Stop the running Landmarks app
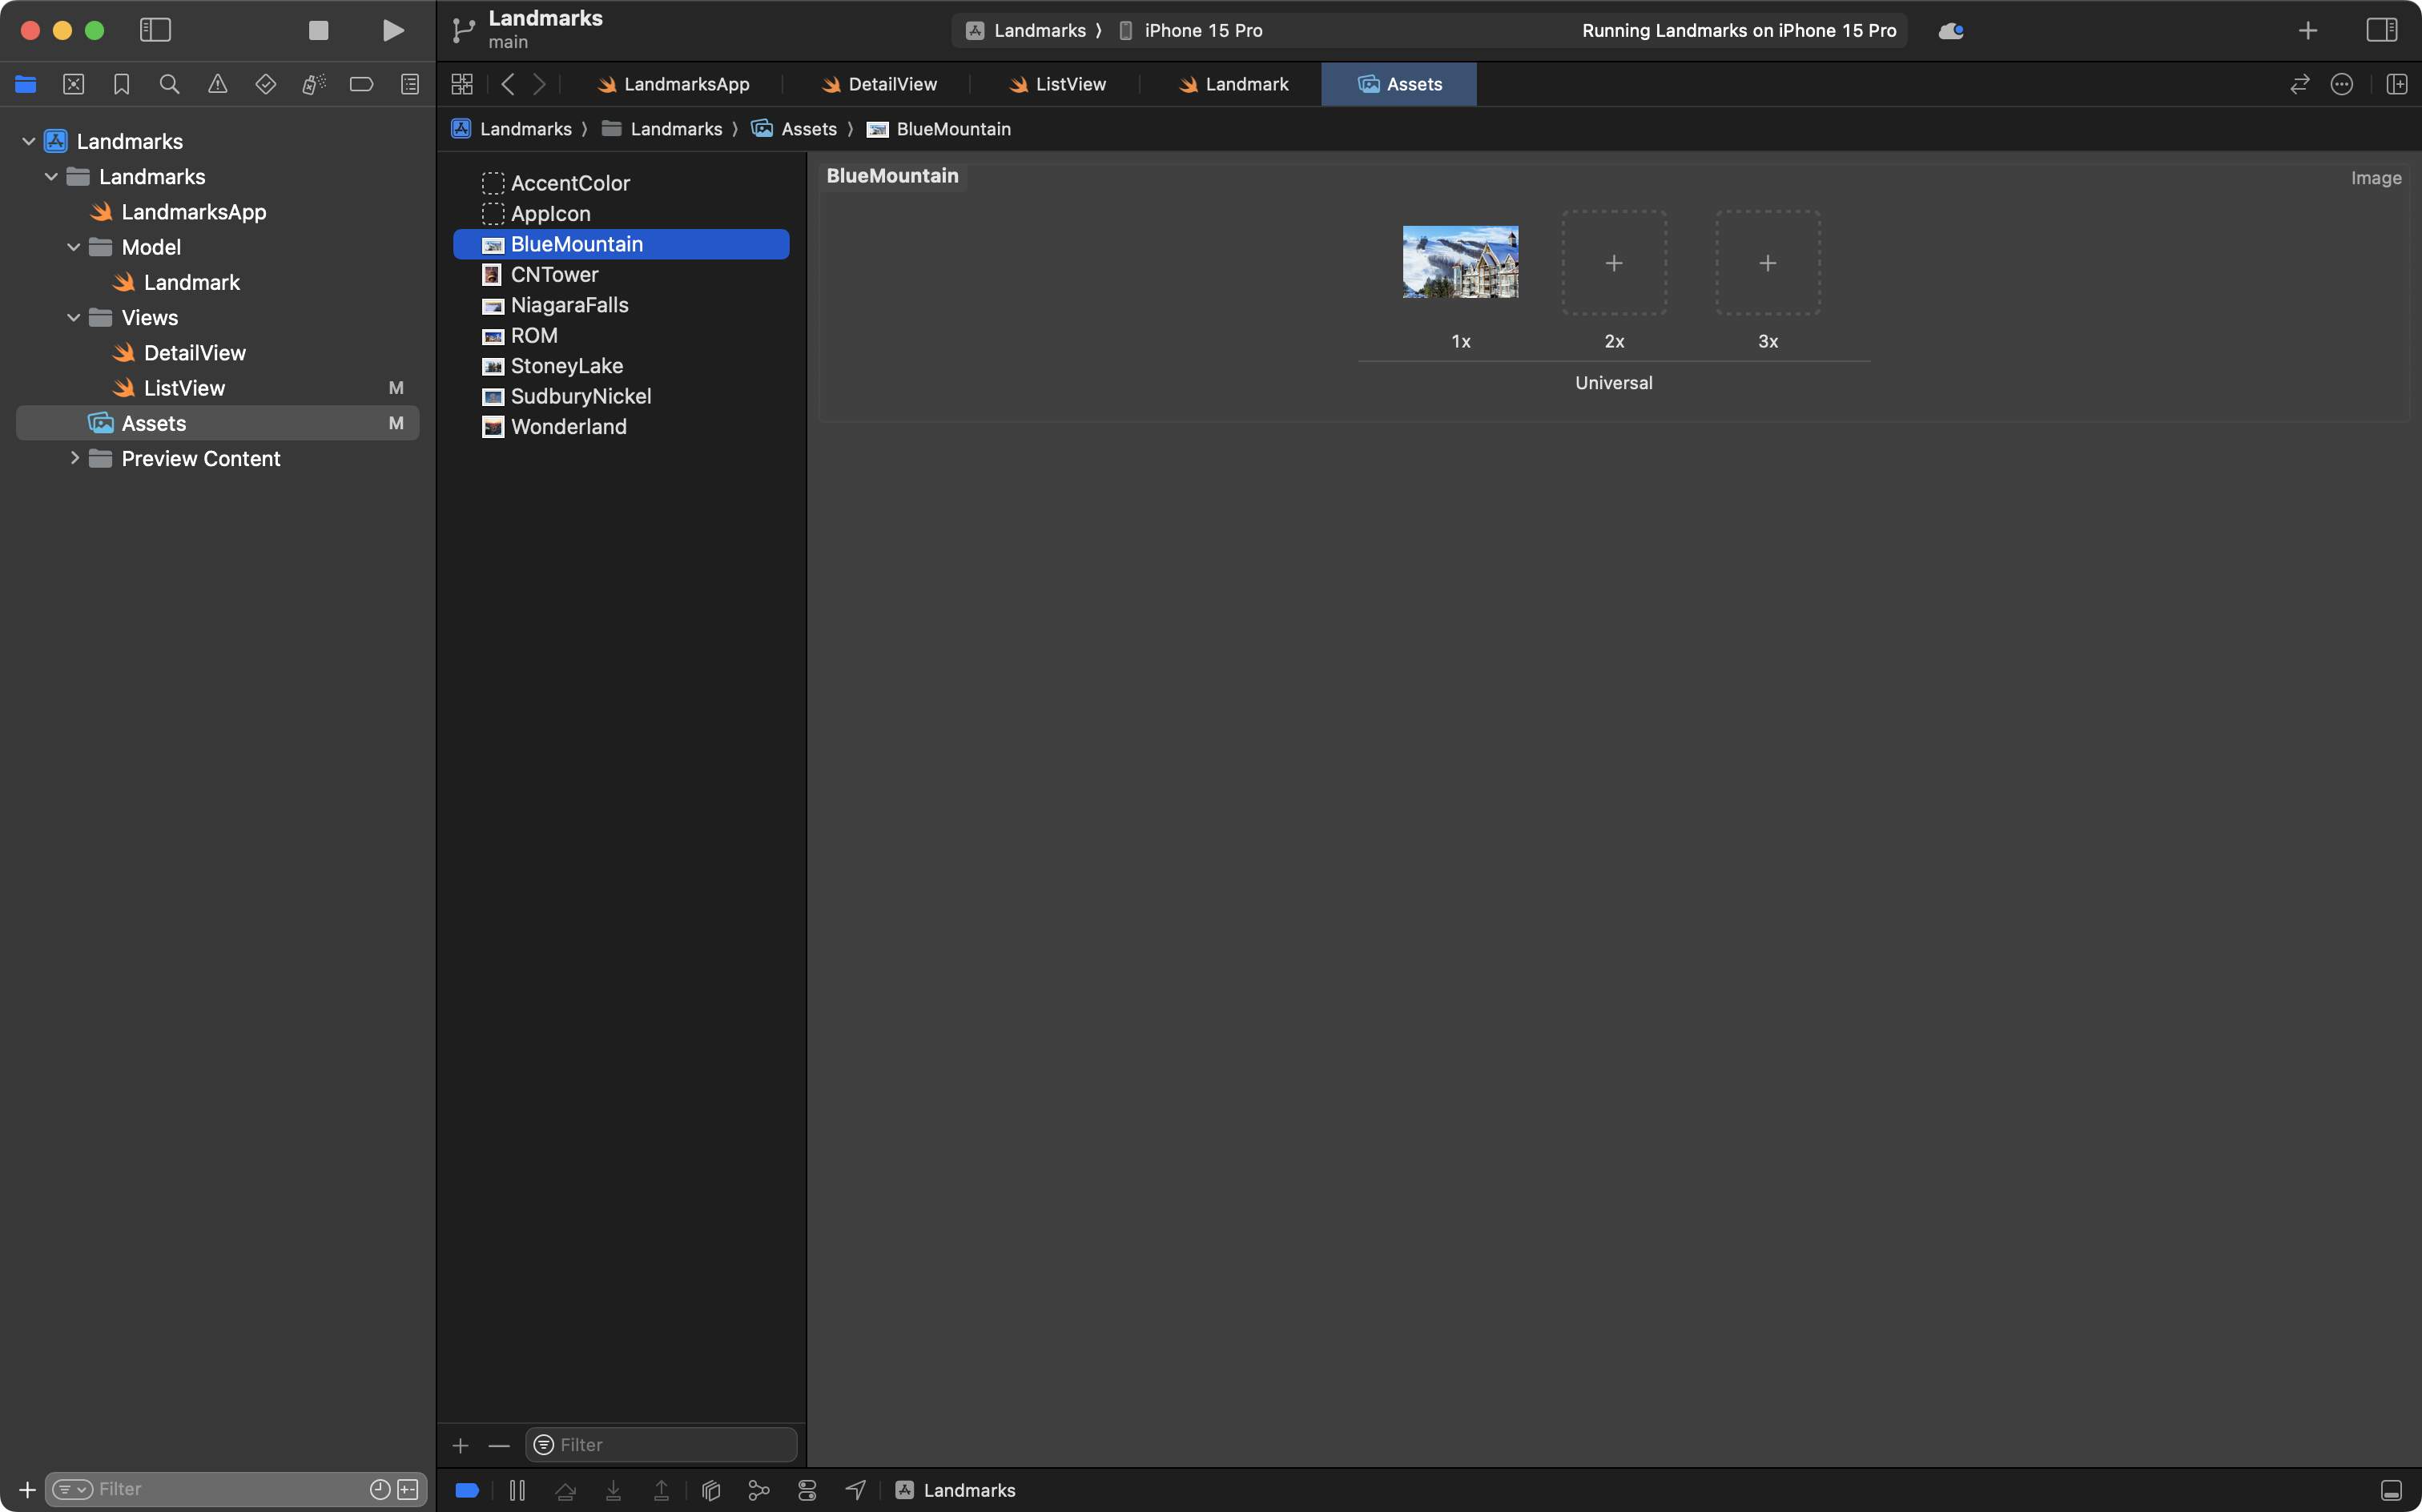 coord(318,30)
